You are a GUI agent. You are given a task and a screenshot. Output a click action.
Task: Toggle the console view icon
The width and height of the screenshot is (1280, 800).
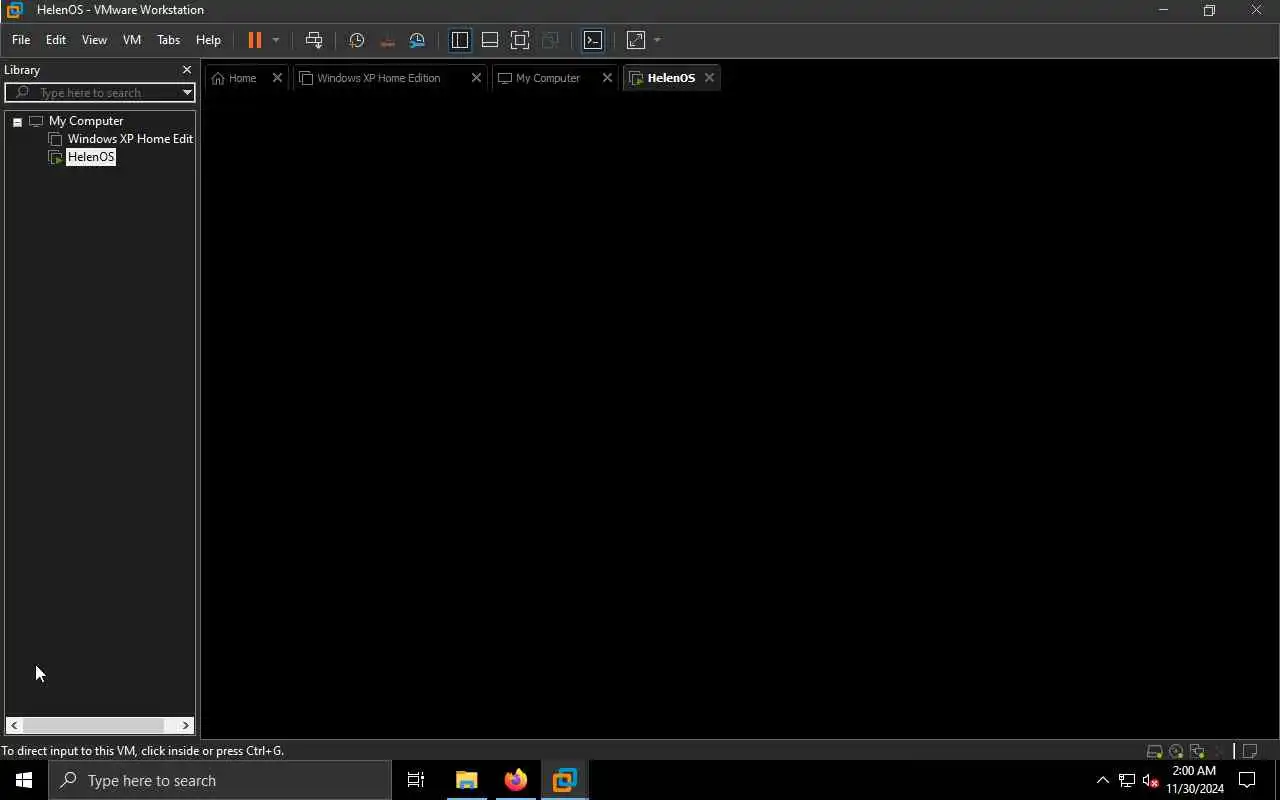(x=593, y=40)
